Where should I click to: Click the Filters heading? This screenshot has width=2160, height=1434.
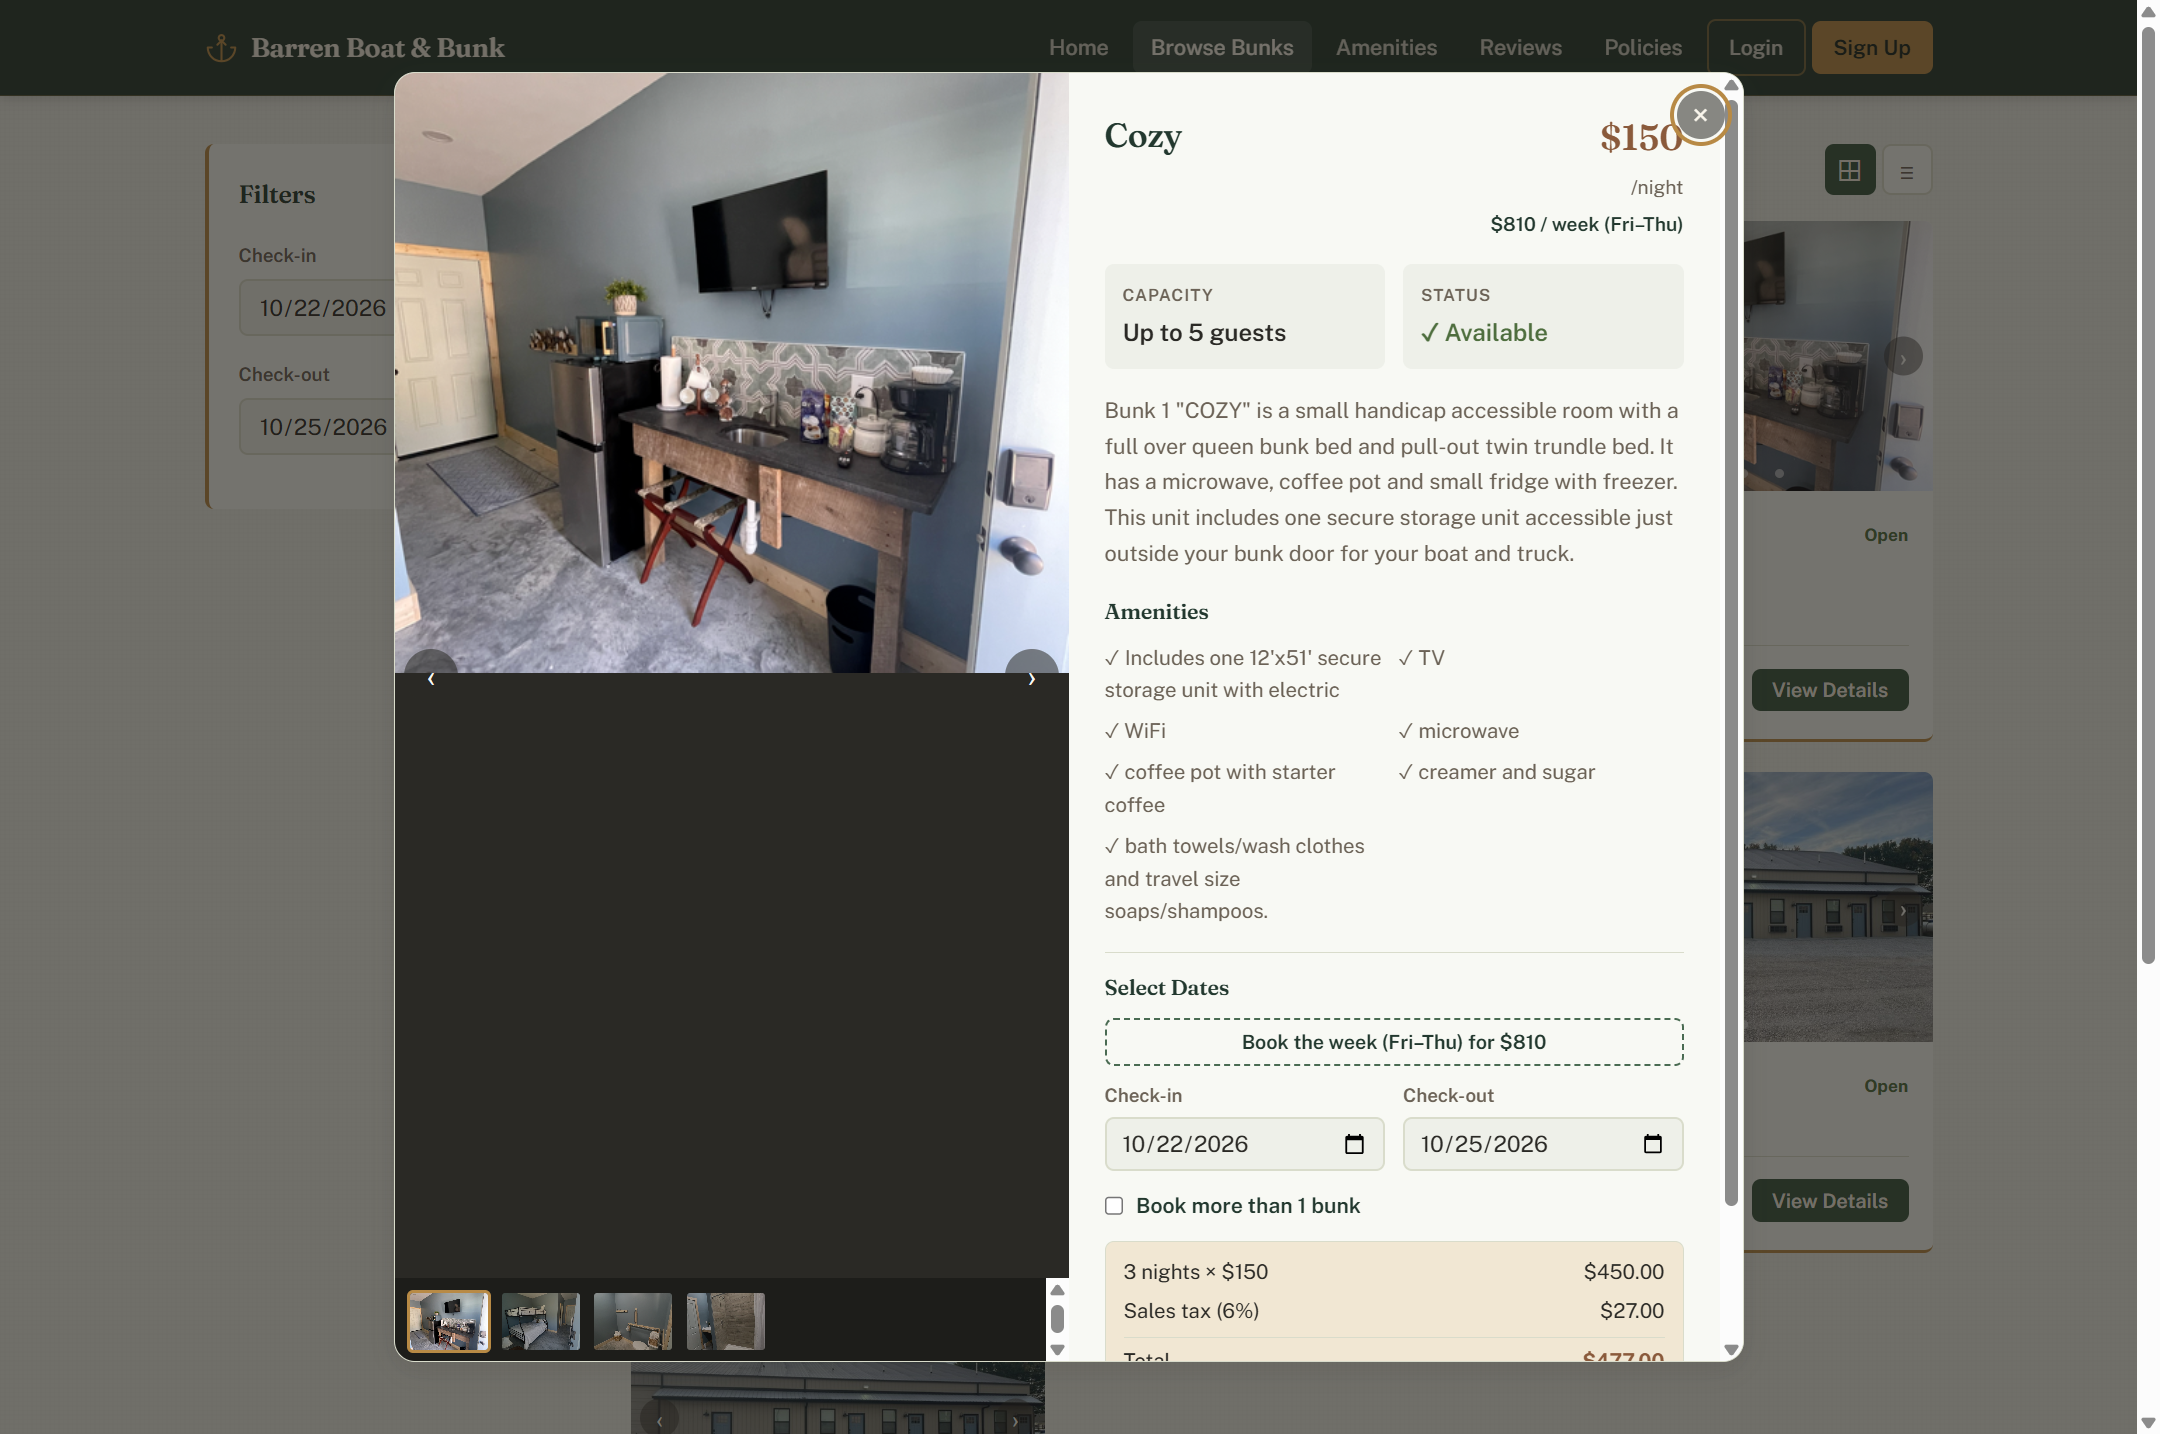click(277, 195)
